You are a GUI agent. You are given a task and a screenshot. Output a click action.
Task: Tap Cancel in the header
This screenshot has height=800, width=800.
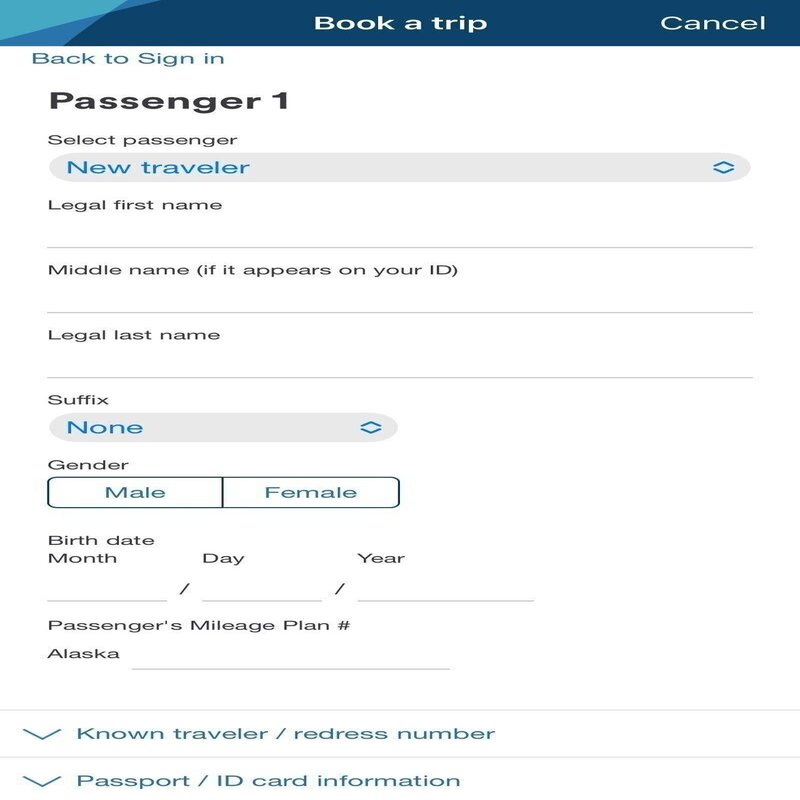(x=713, y=23)
